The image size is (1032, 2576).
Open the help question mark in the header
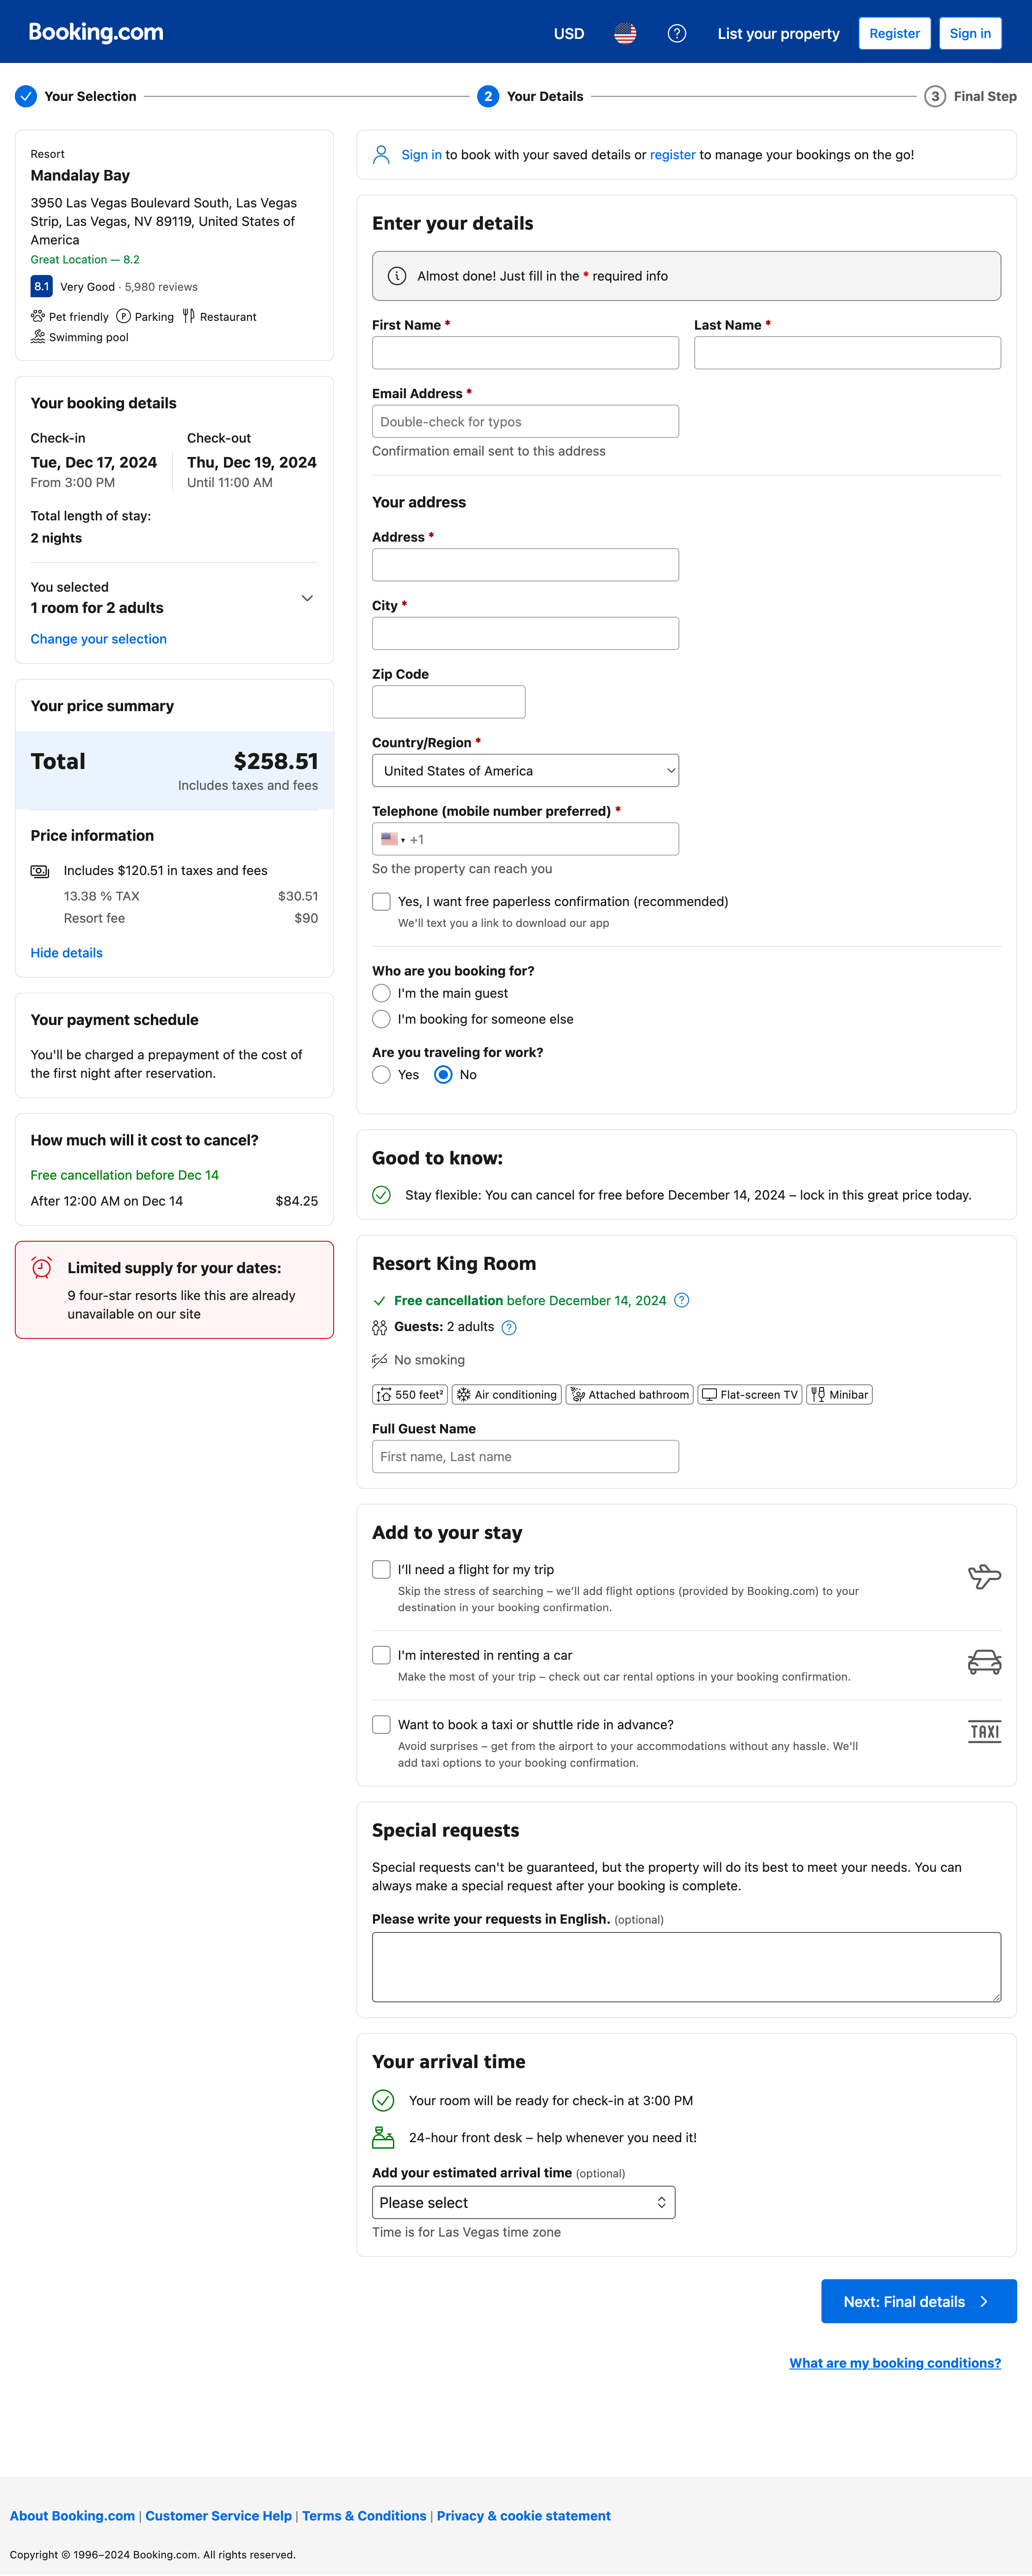pyautogui.click(x=677, y=33)
